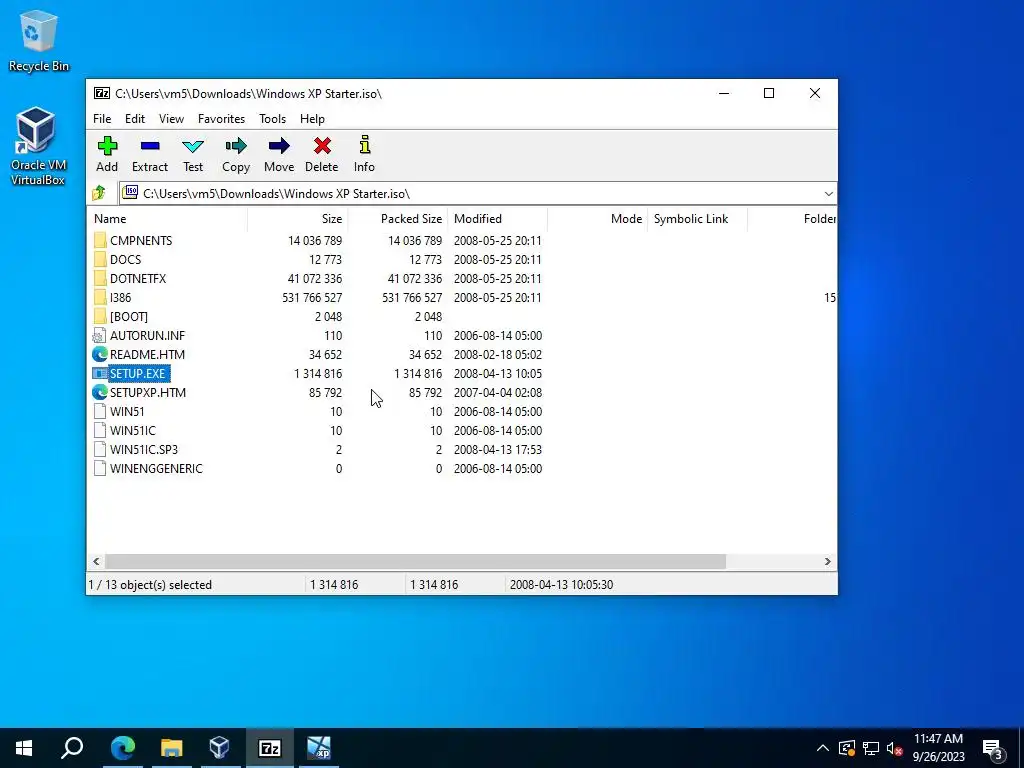Go up one folder level icon
1024x768 pixels.
pyautogui.click(x=99, y=193)
